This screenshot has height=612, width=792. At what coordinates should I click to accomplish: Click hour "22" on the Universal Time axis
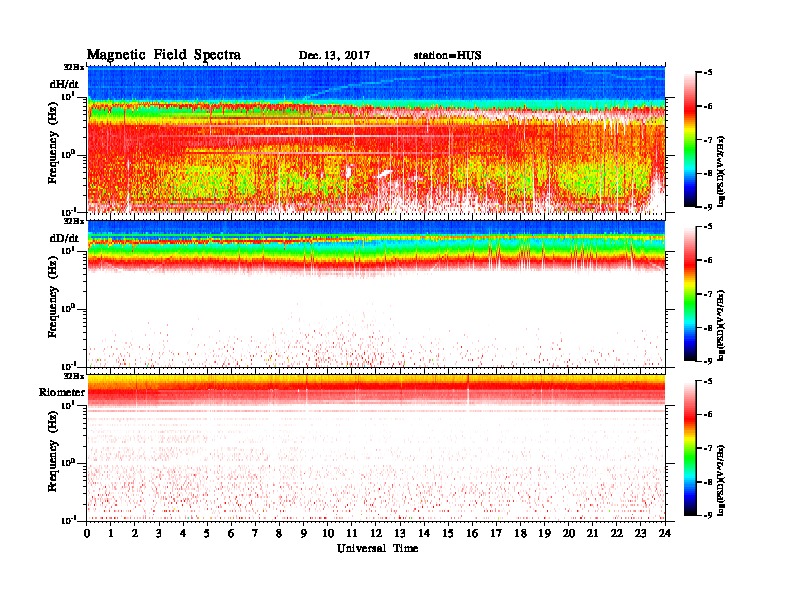point(616,533)
